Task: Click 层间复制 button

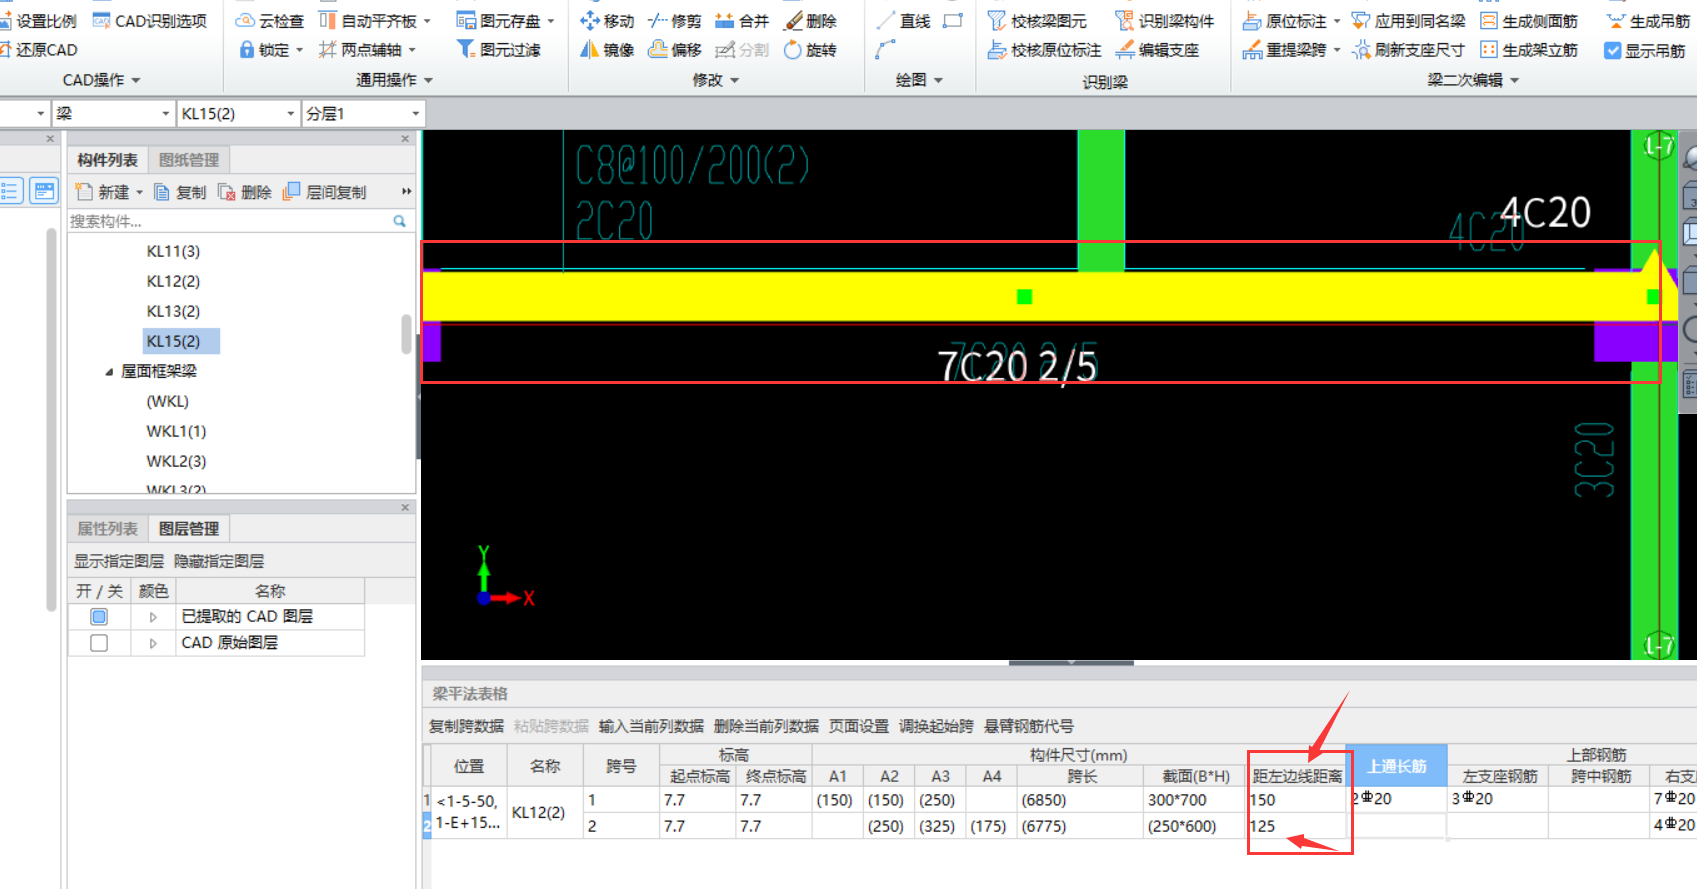Action: click(x=325, y=192)
